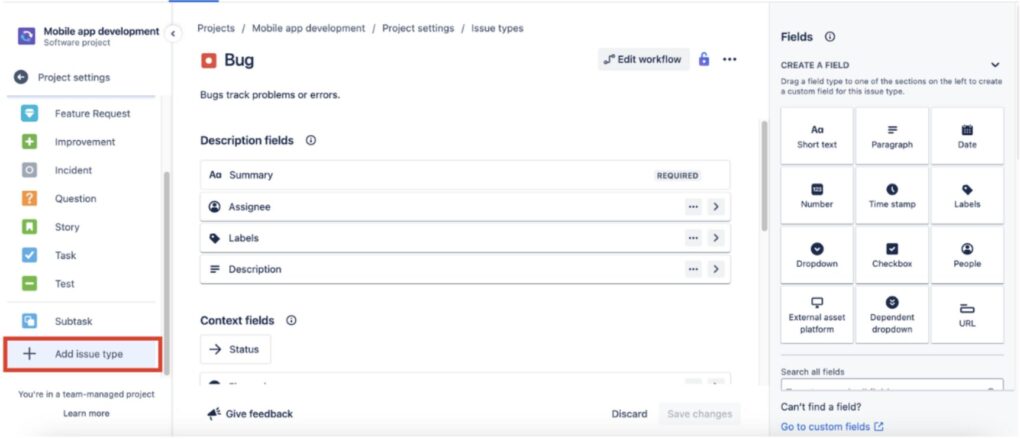This screenshot has width=1020, height=439.
Task: Select the Dropdown field type tile
Action: [x=816, y=256]
